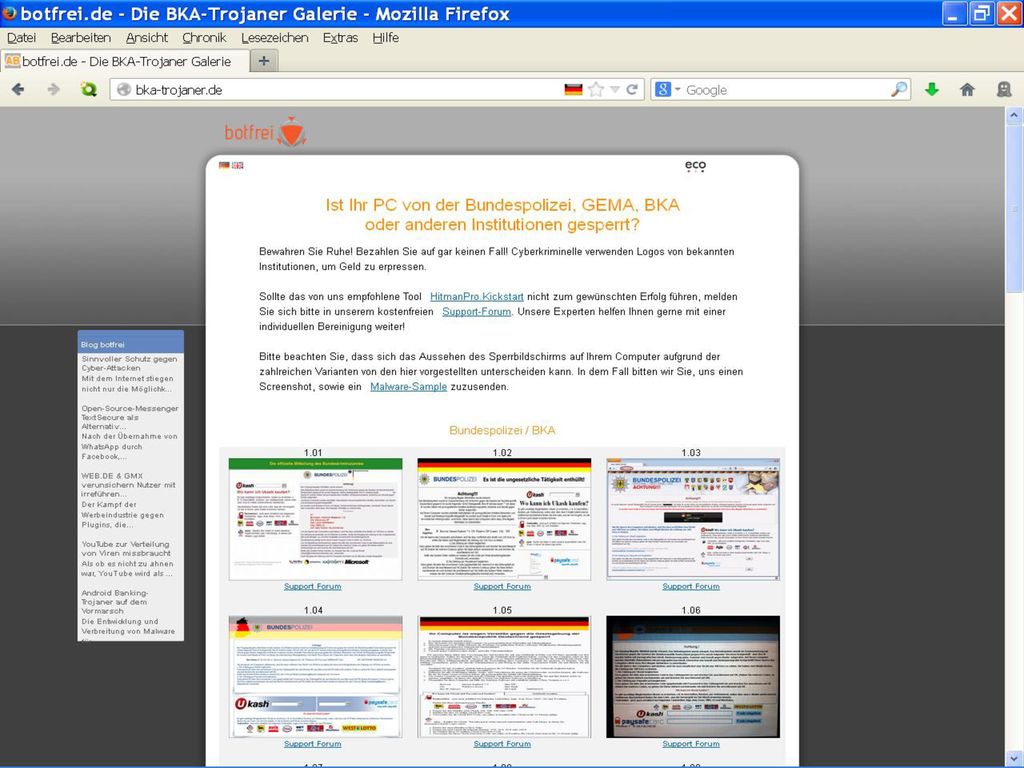
Task: Switch page language via German flag
Action: point(224,165)
